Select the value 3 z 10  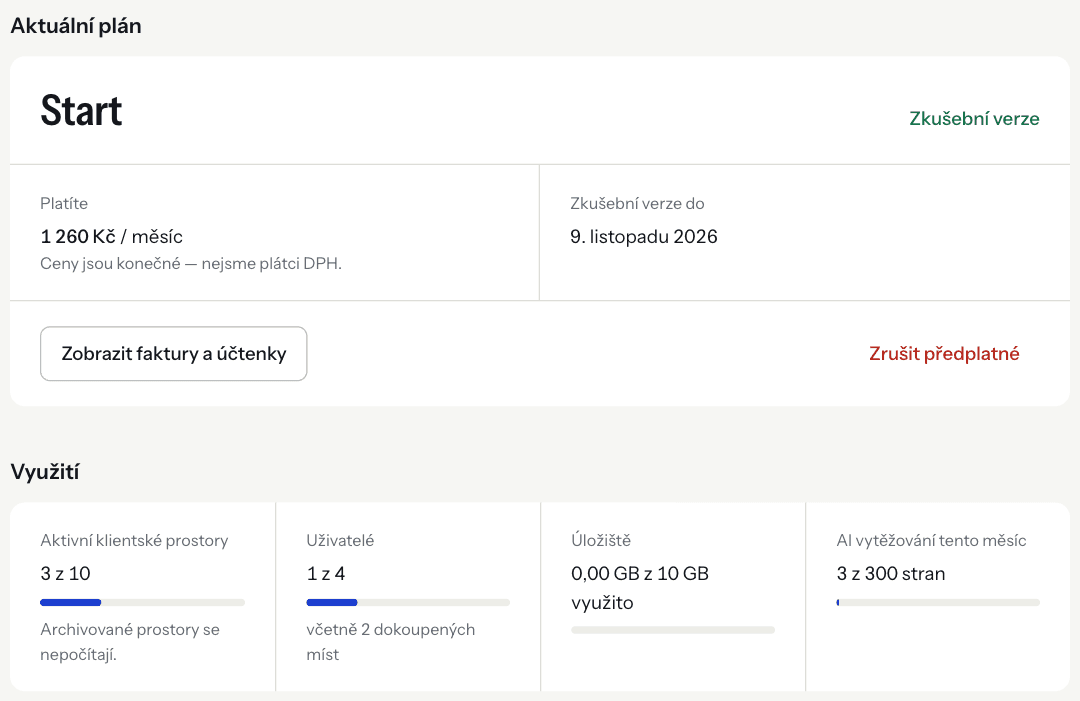coord(65,574)
